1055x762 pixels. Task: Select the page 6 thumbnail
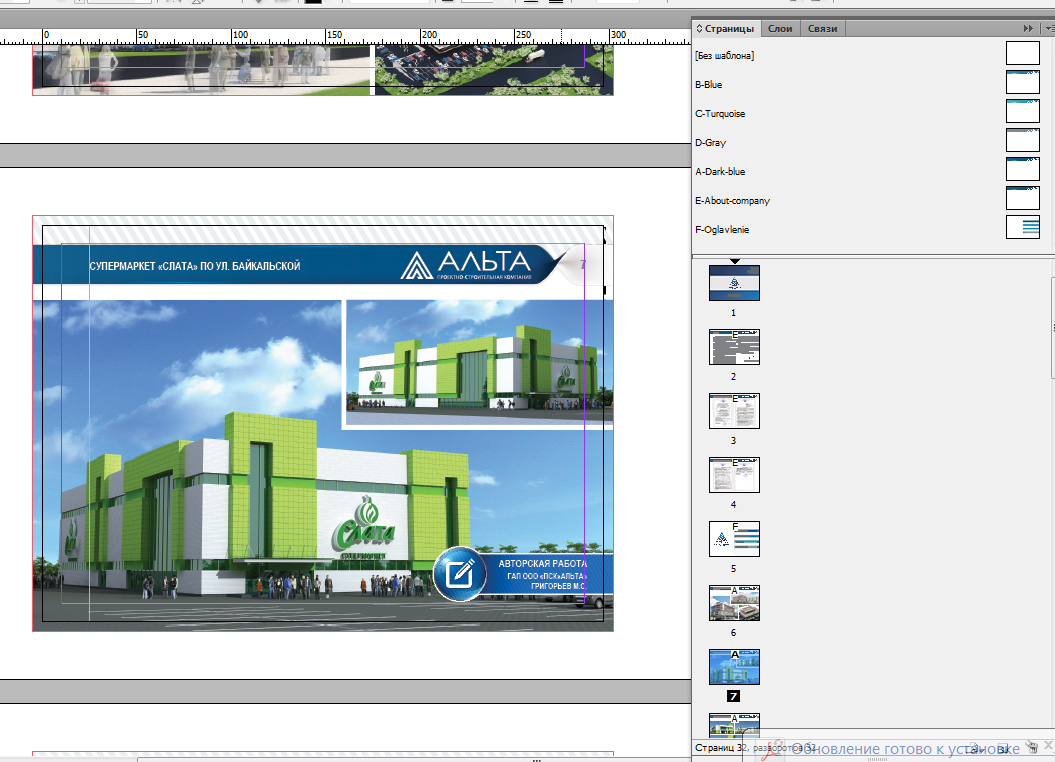(x=734, y=603)
